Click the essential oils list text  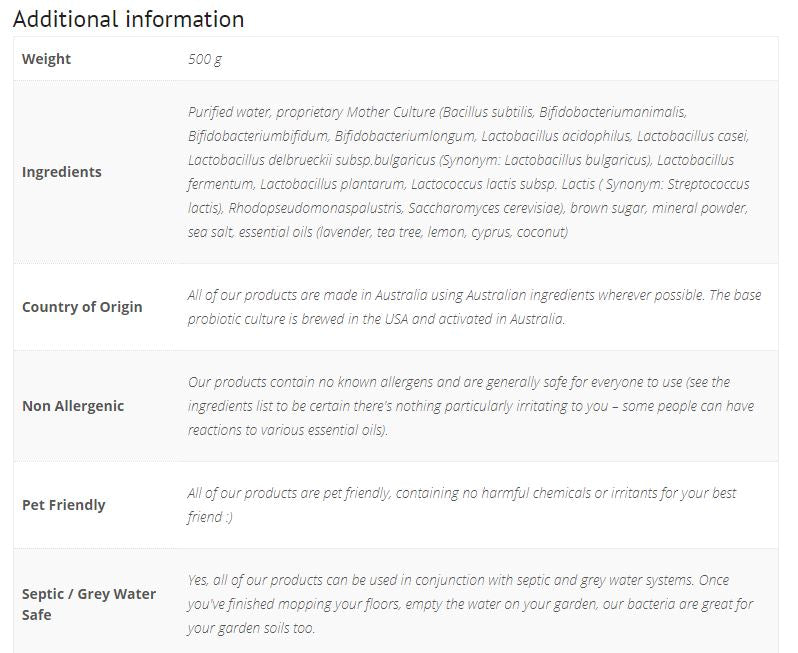pos(403,232)
